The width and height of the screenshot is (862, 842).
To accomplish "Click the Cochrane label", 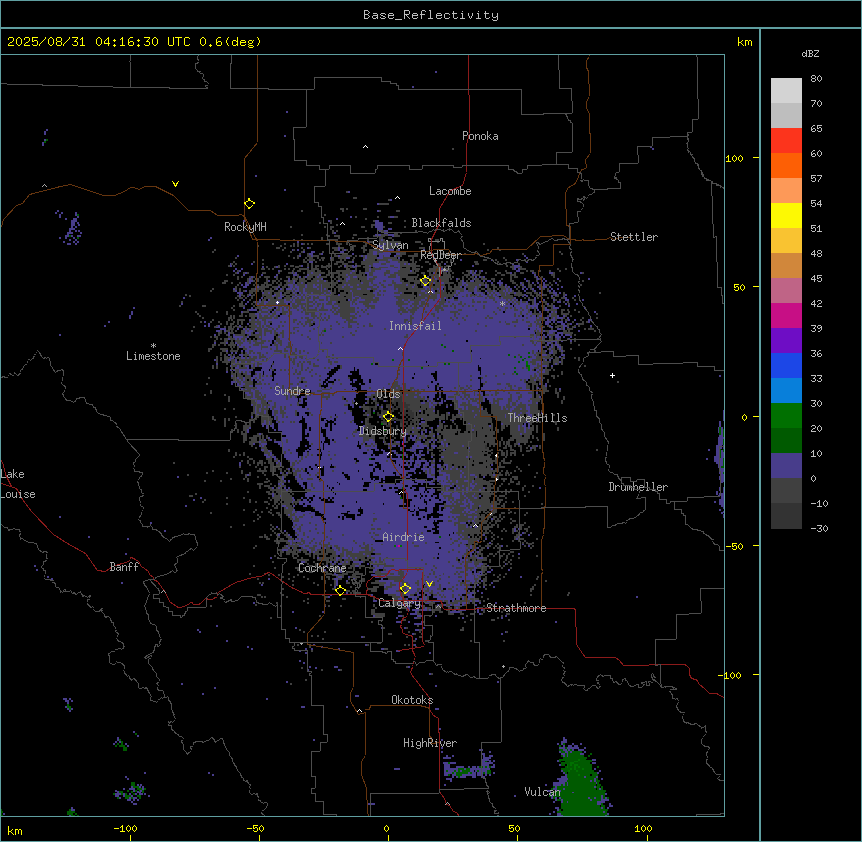I will click(x=322, y=568).
